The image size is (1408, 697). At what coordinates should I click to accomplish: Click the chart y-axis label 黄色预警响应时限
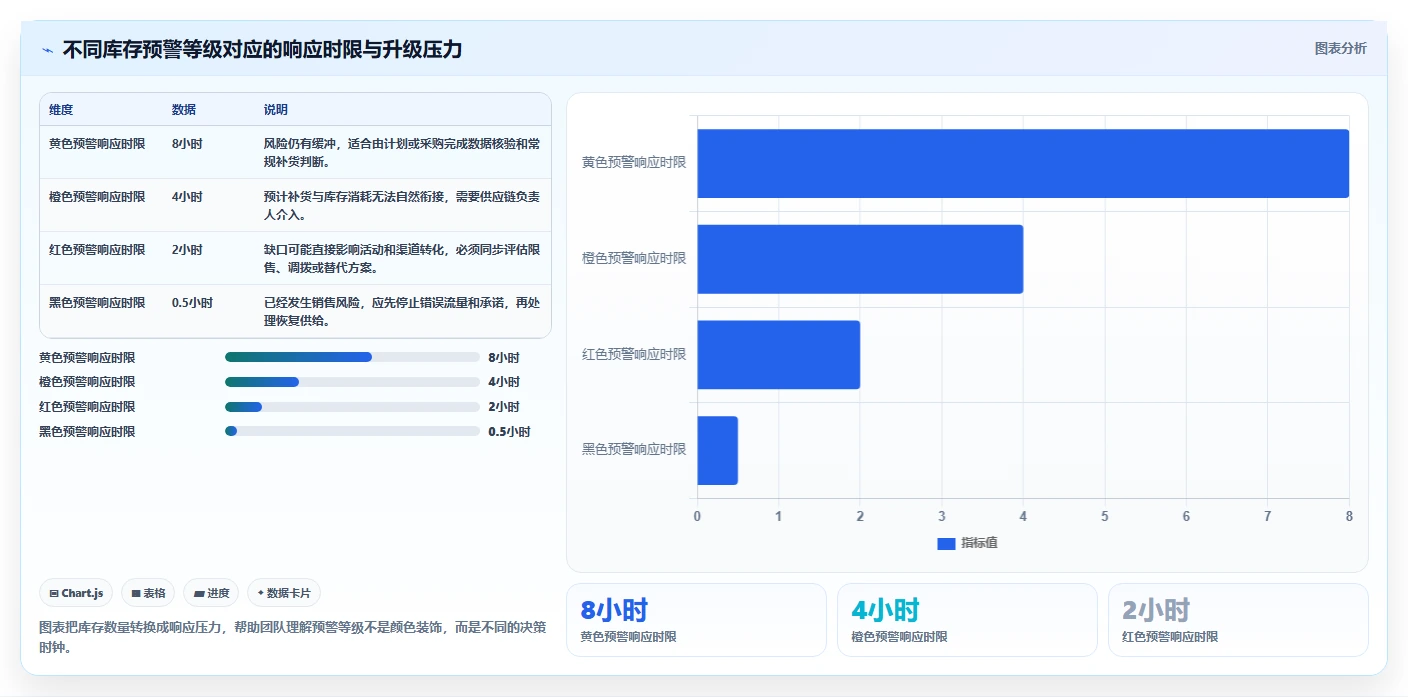point(634,162)
